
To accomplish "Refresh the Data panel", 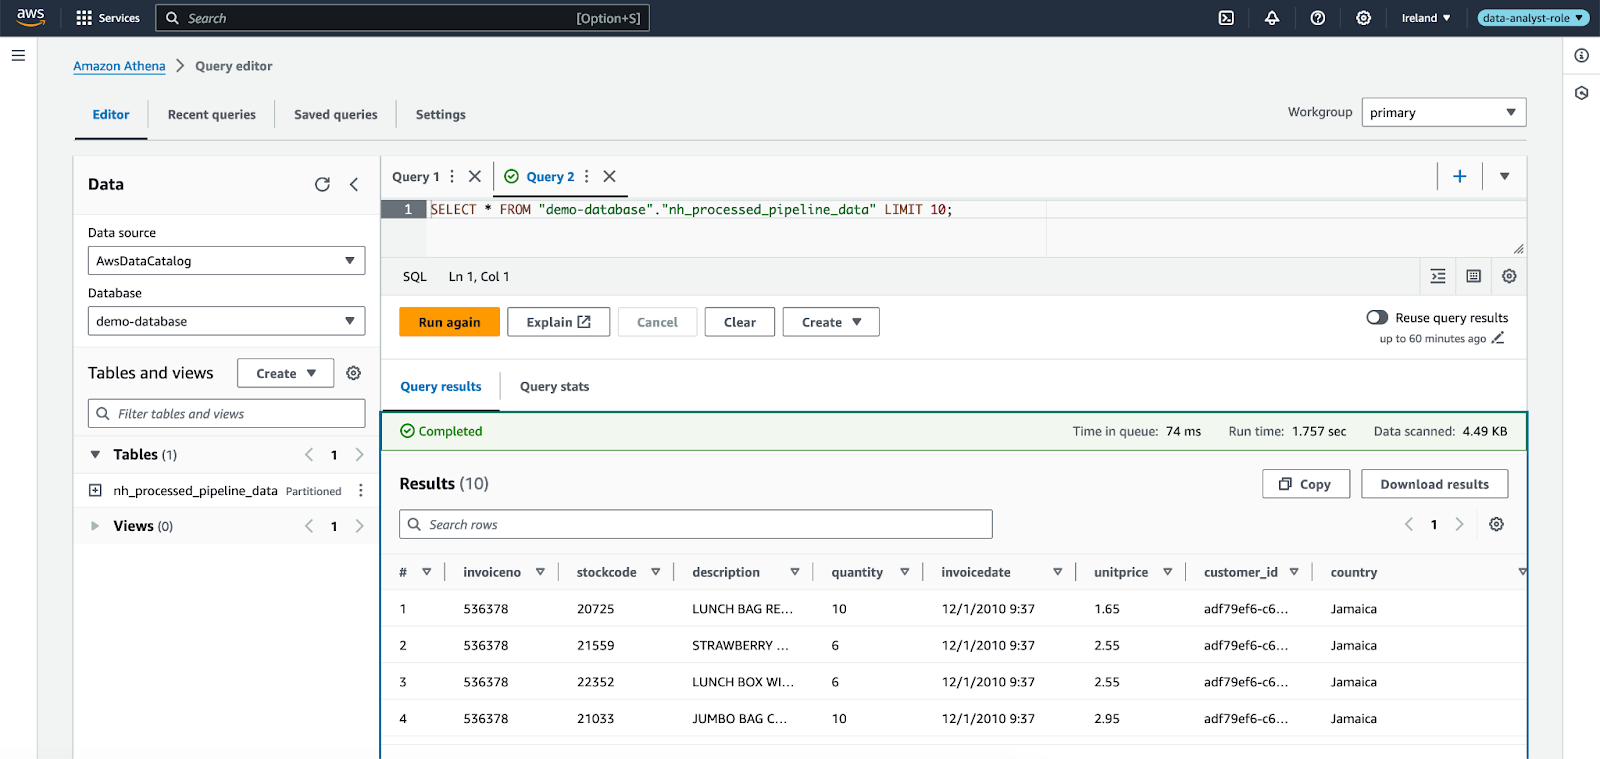I will pyautogui.click(x=322, y=184).
